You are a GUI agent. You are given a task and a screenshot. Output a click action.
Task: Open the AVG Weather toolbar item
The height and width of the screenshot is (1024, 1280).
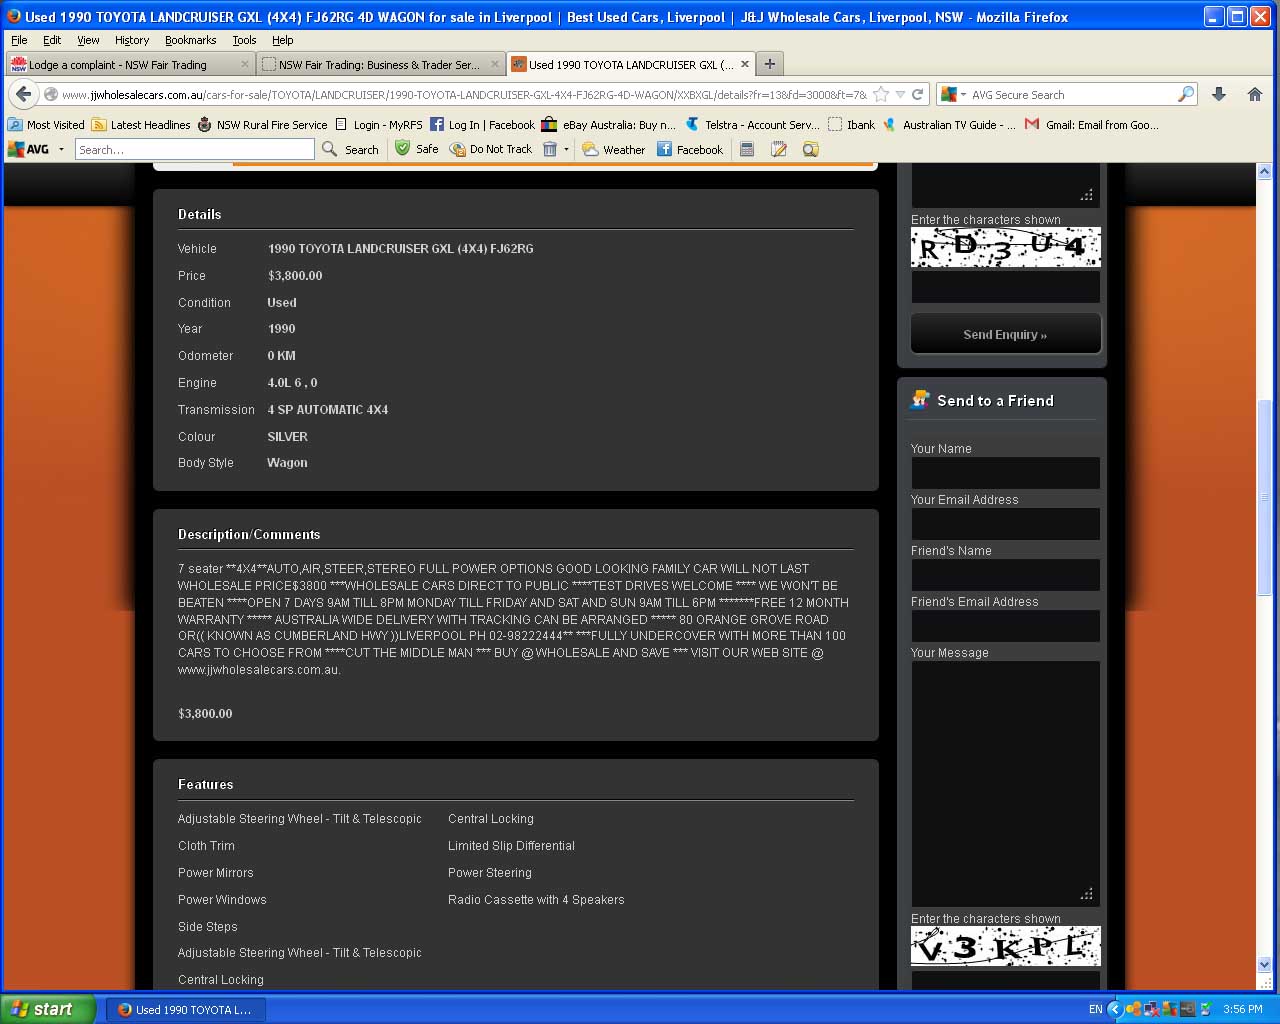[614, 149]
